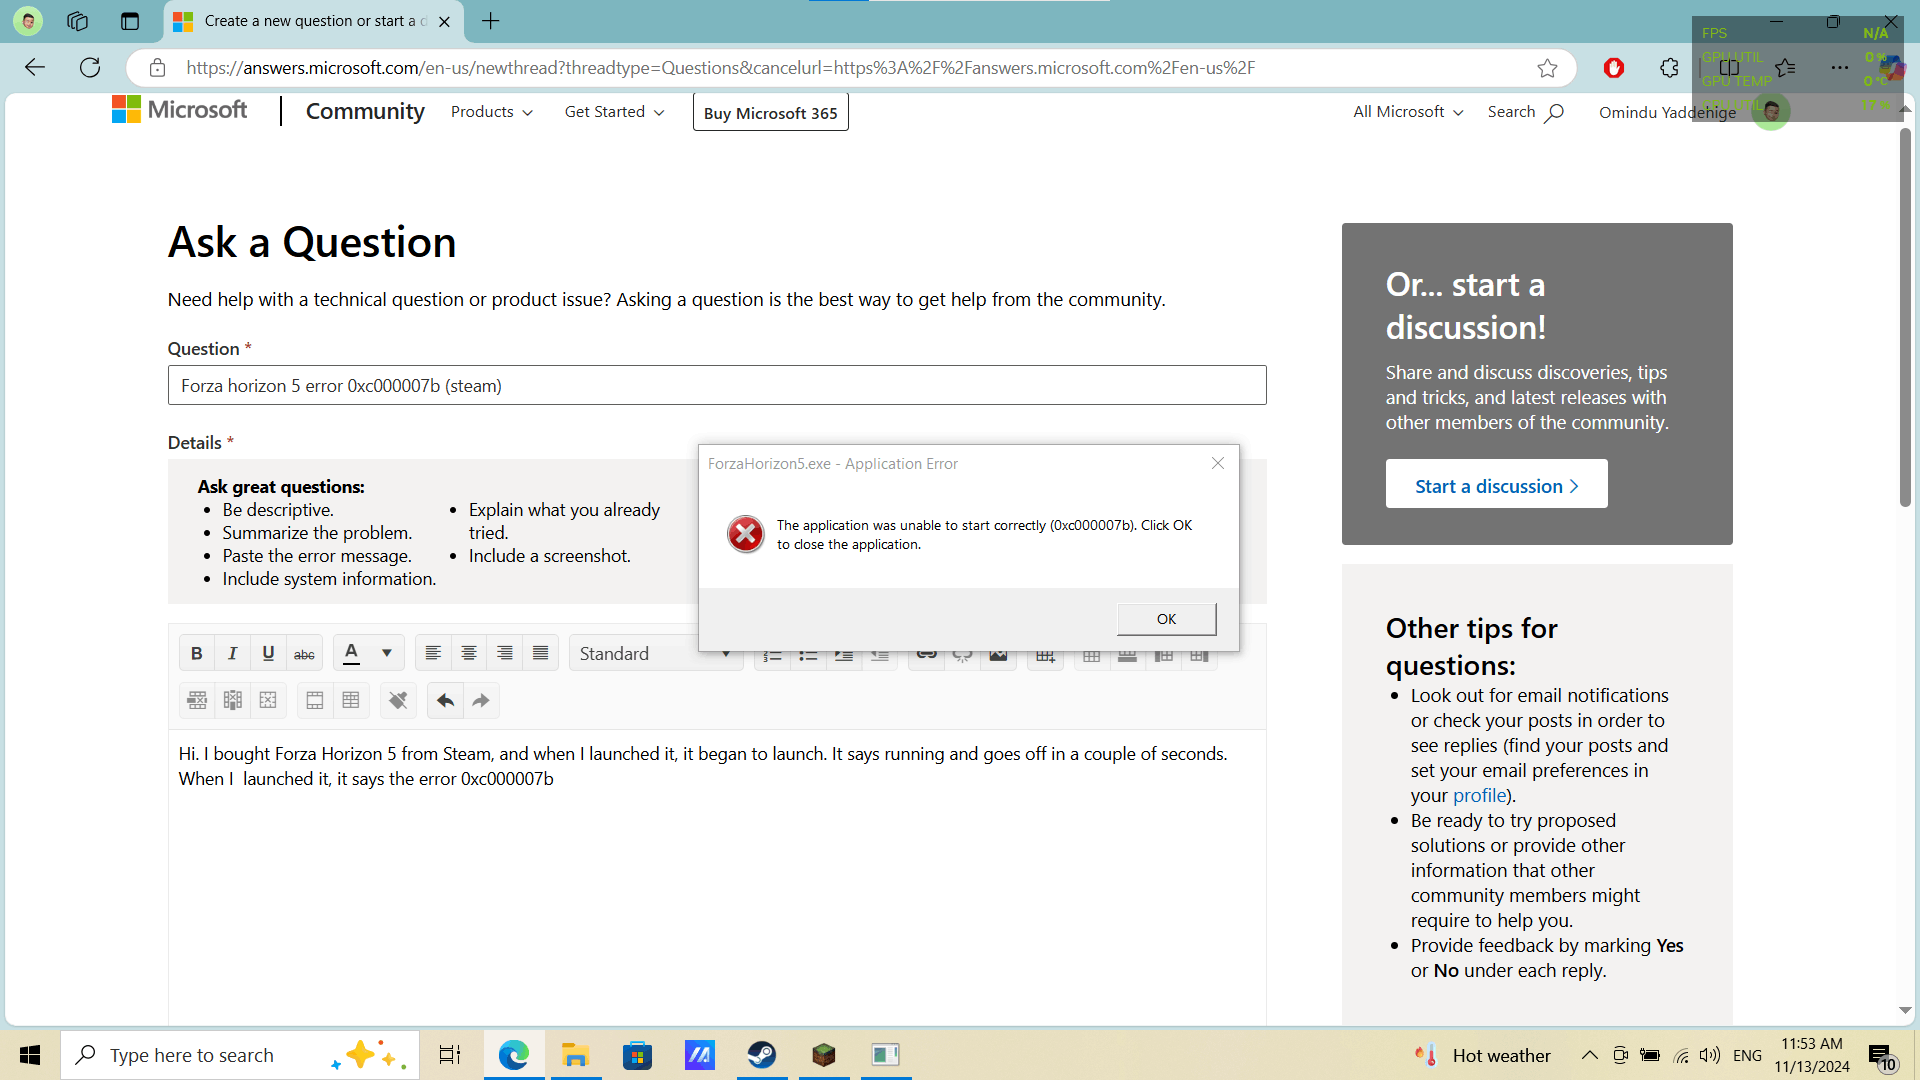Redo the last edit

481,701
